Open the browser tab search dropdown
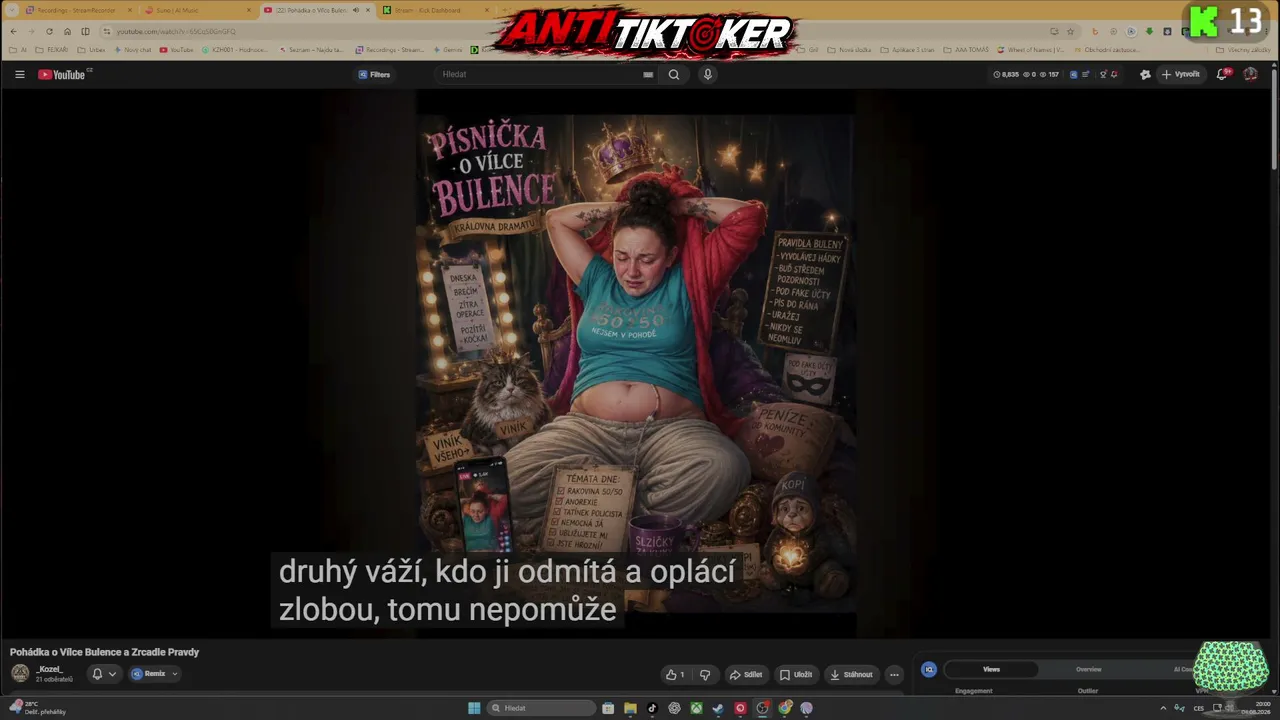This screenshot has width=1280, height=720. pos(10,10)
